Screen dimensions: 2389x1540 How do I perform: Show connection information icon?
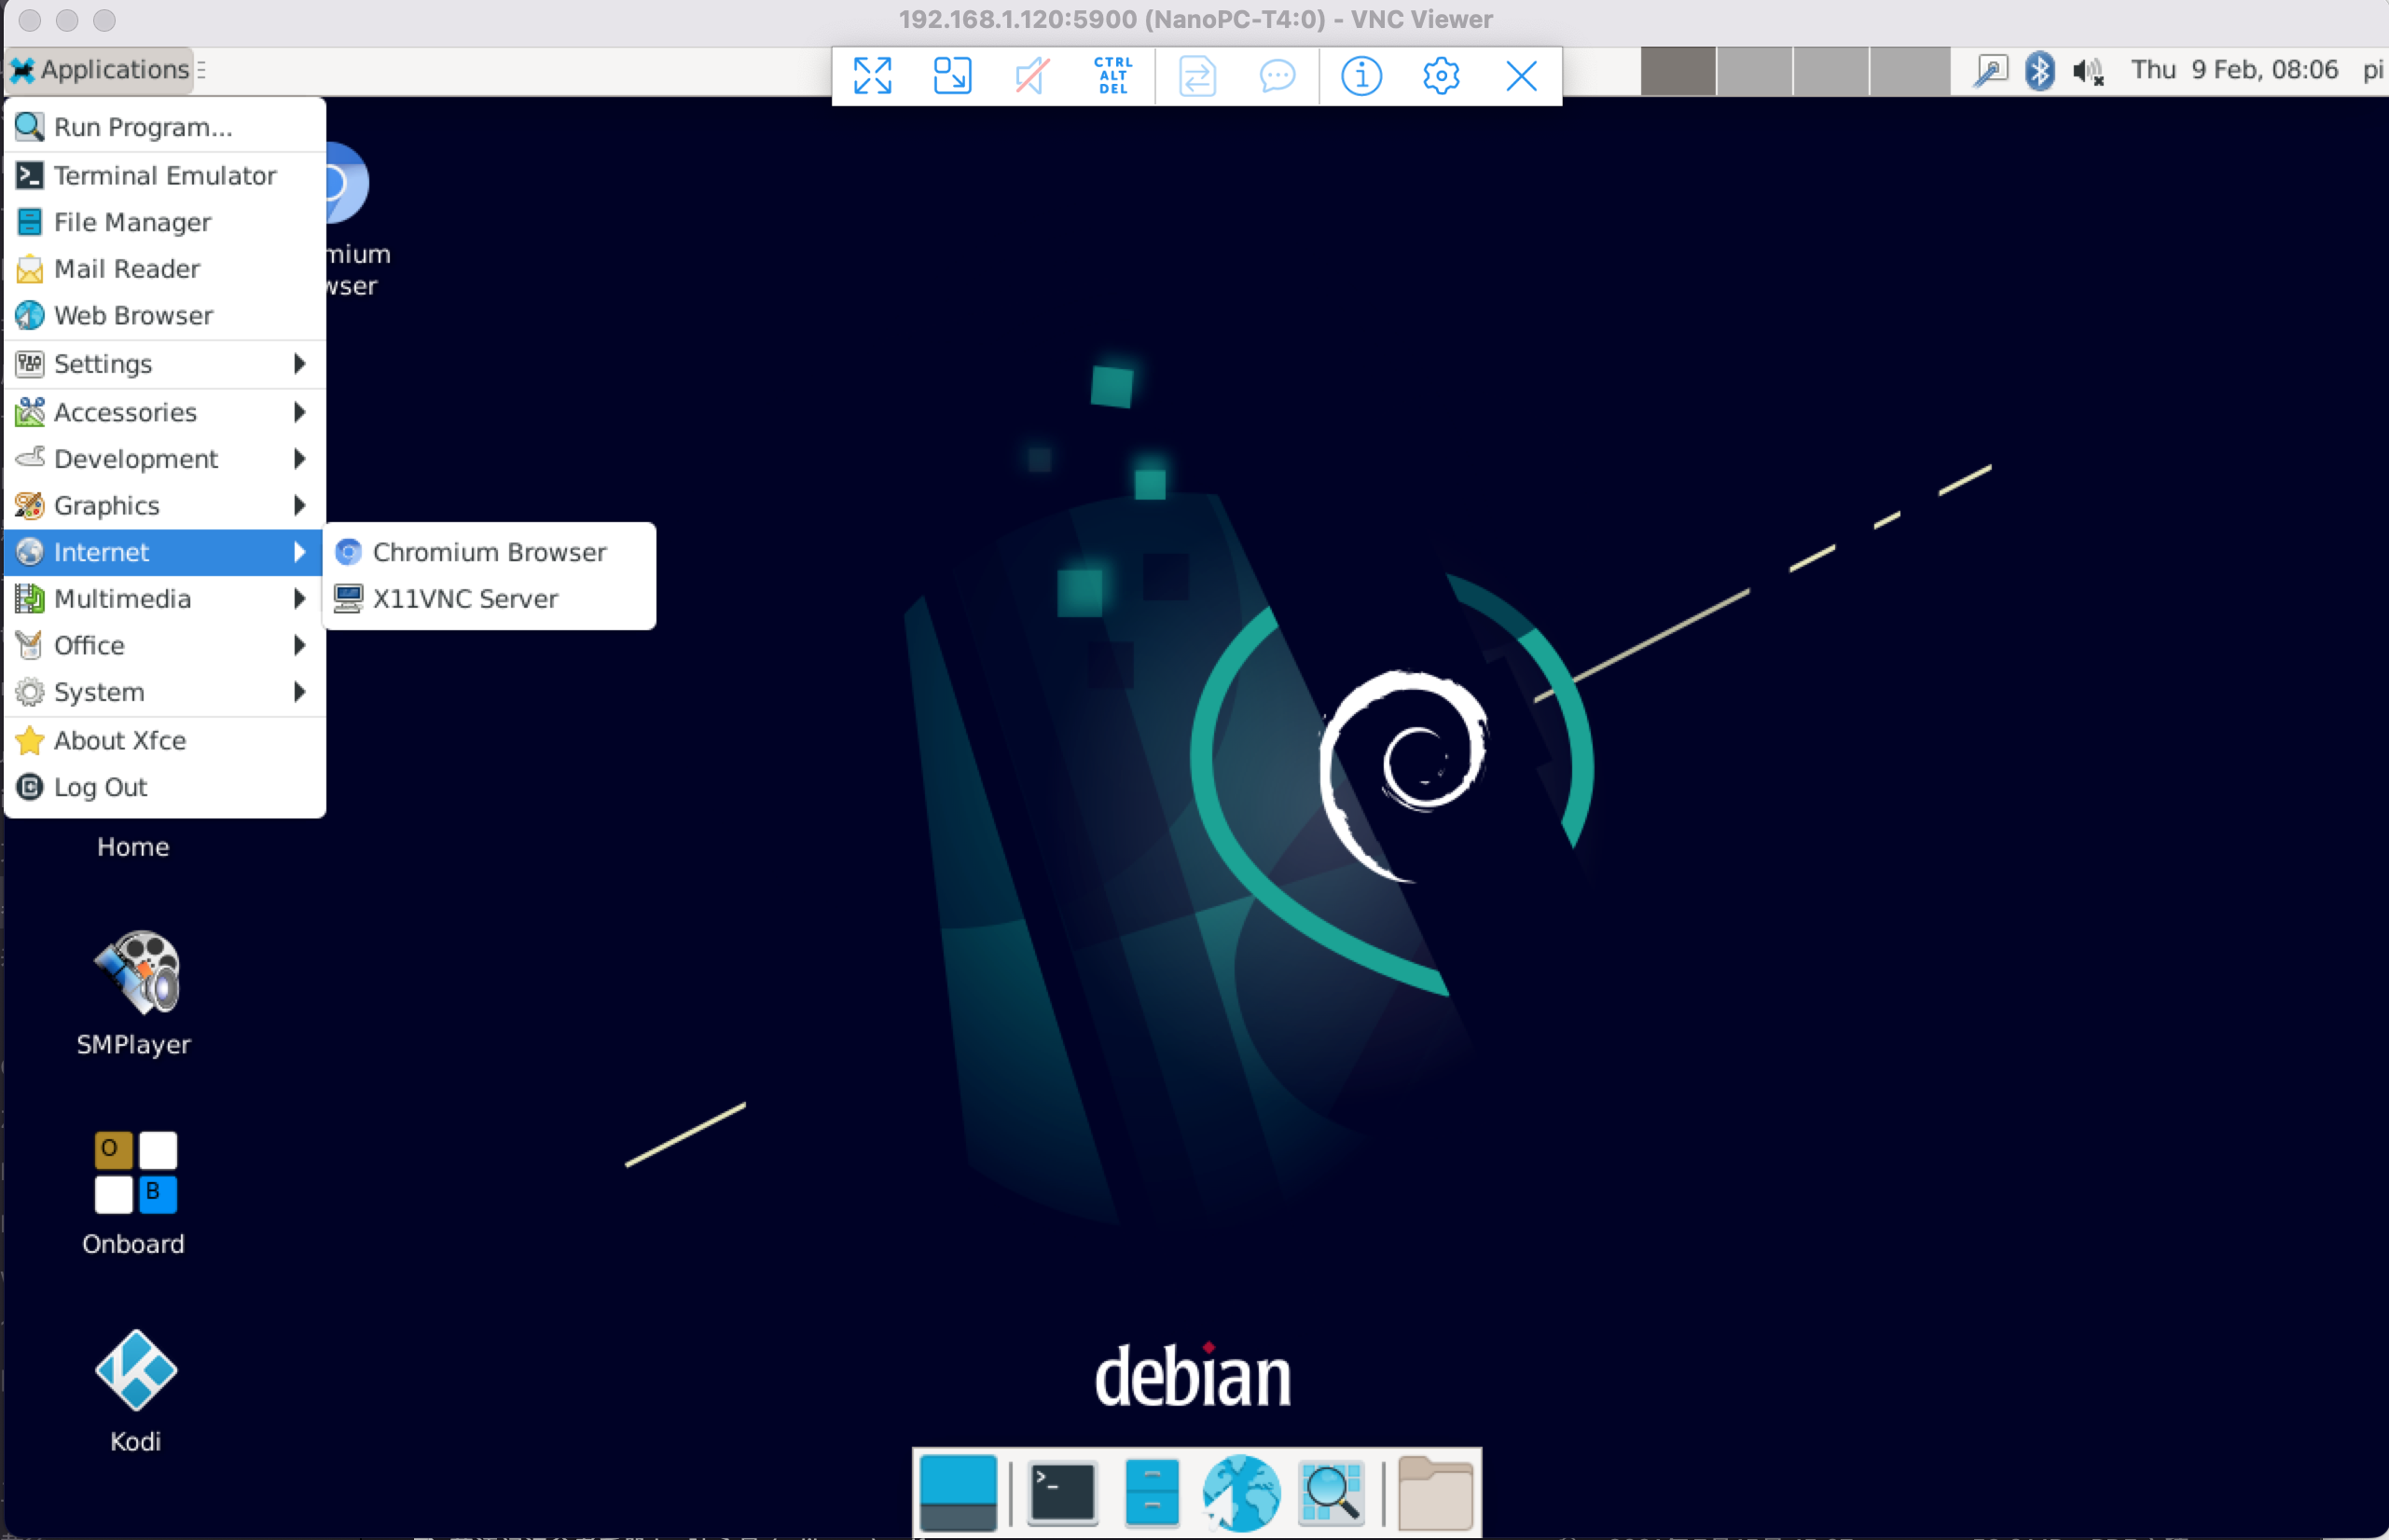(x=1361, y=75)
